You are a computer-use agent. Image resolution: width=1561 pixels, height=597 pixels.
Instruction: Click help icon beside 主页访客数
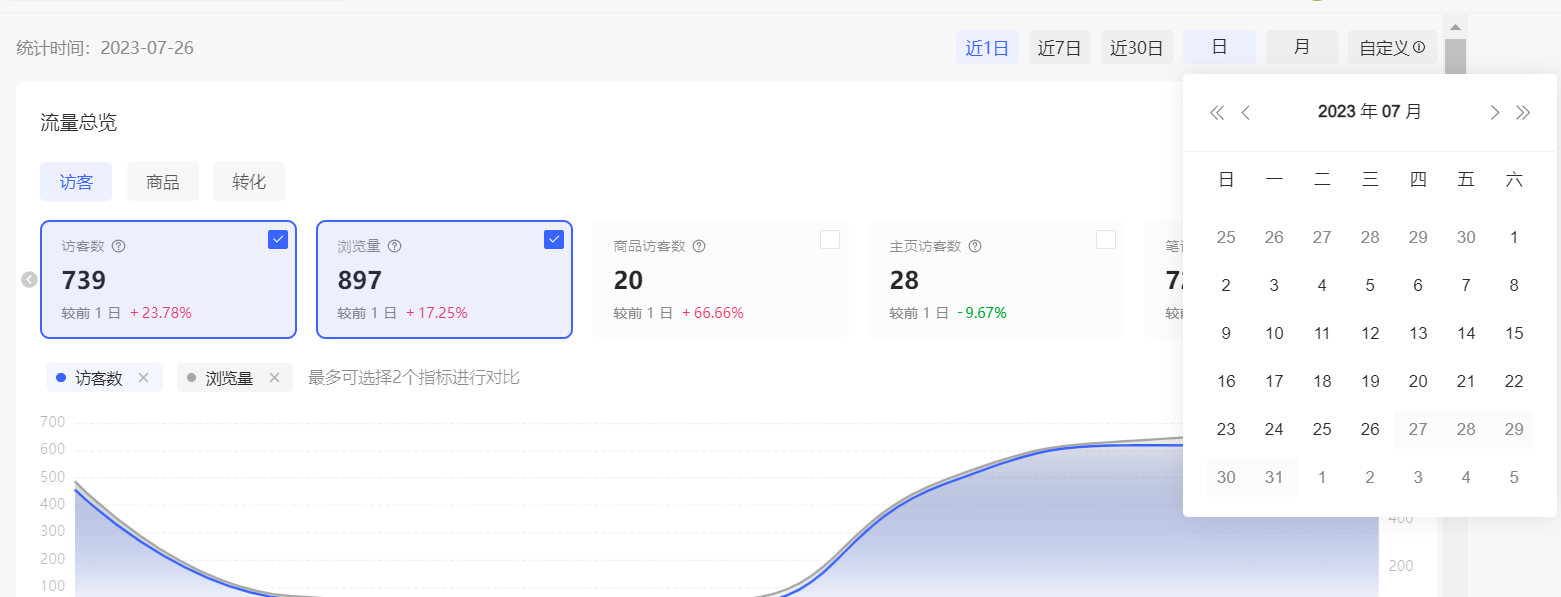[975, 246]
